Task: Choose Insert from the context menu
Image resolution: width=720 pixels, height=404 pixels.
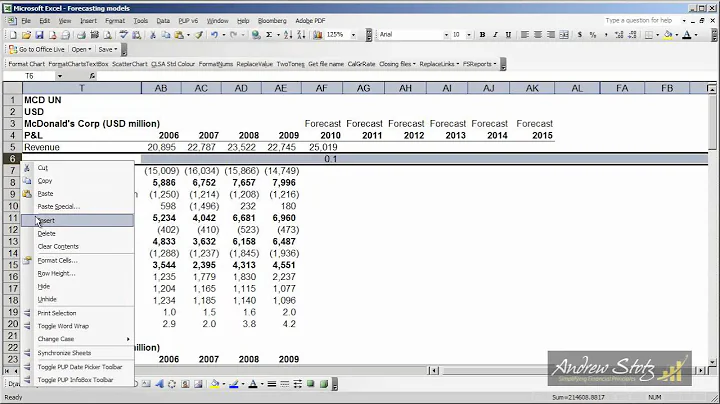Action: pos(77,220)
